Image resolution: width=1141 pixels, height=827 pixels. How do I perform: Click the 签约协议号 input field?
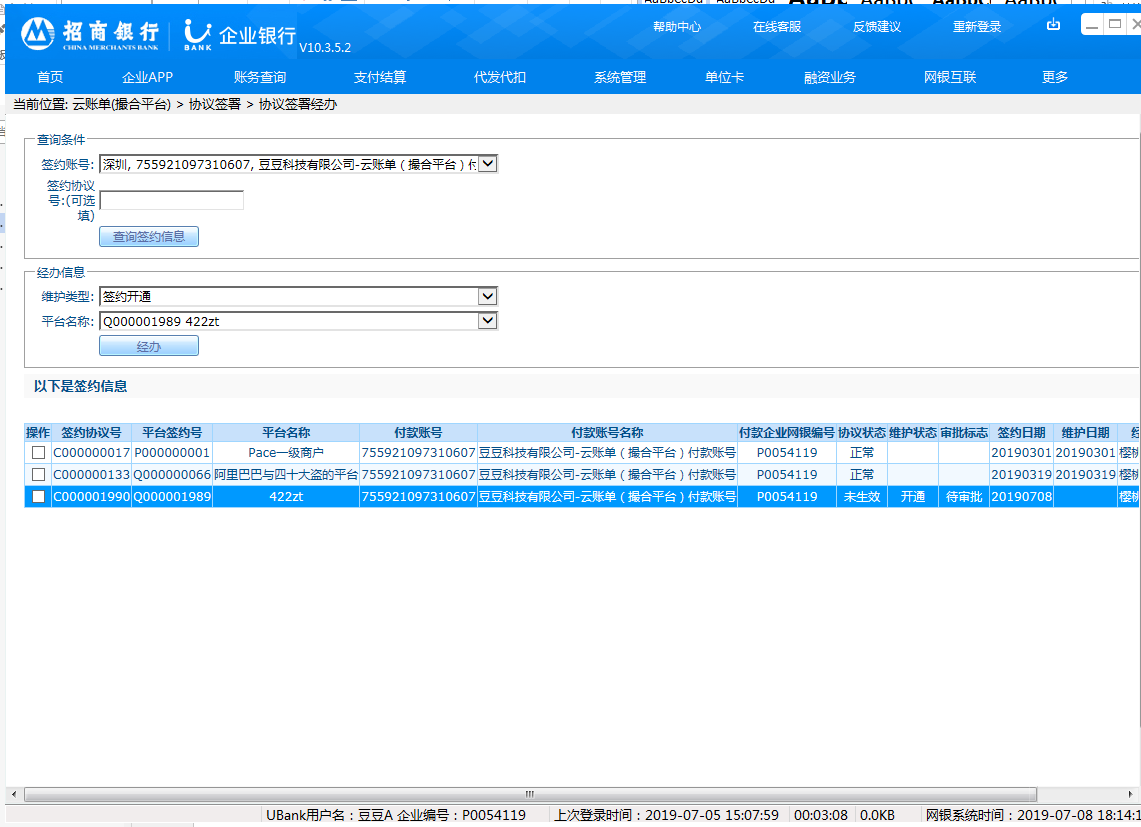(171, 200)
